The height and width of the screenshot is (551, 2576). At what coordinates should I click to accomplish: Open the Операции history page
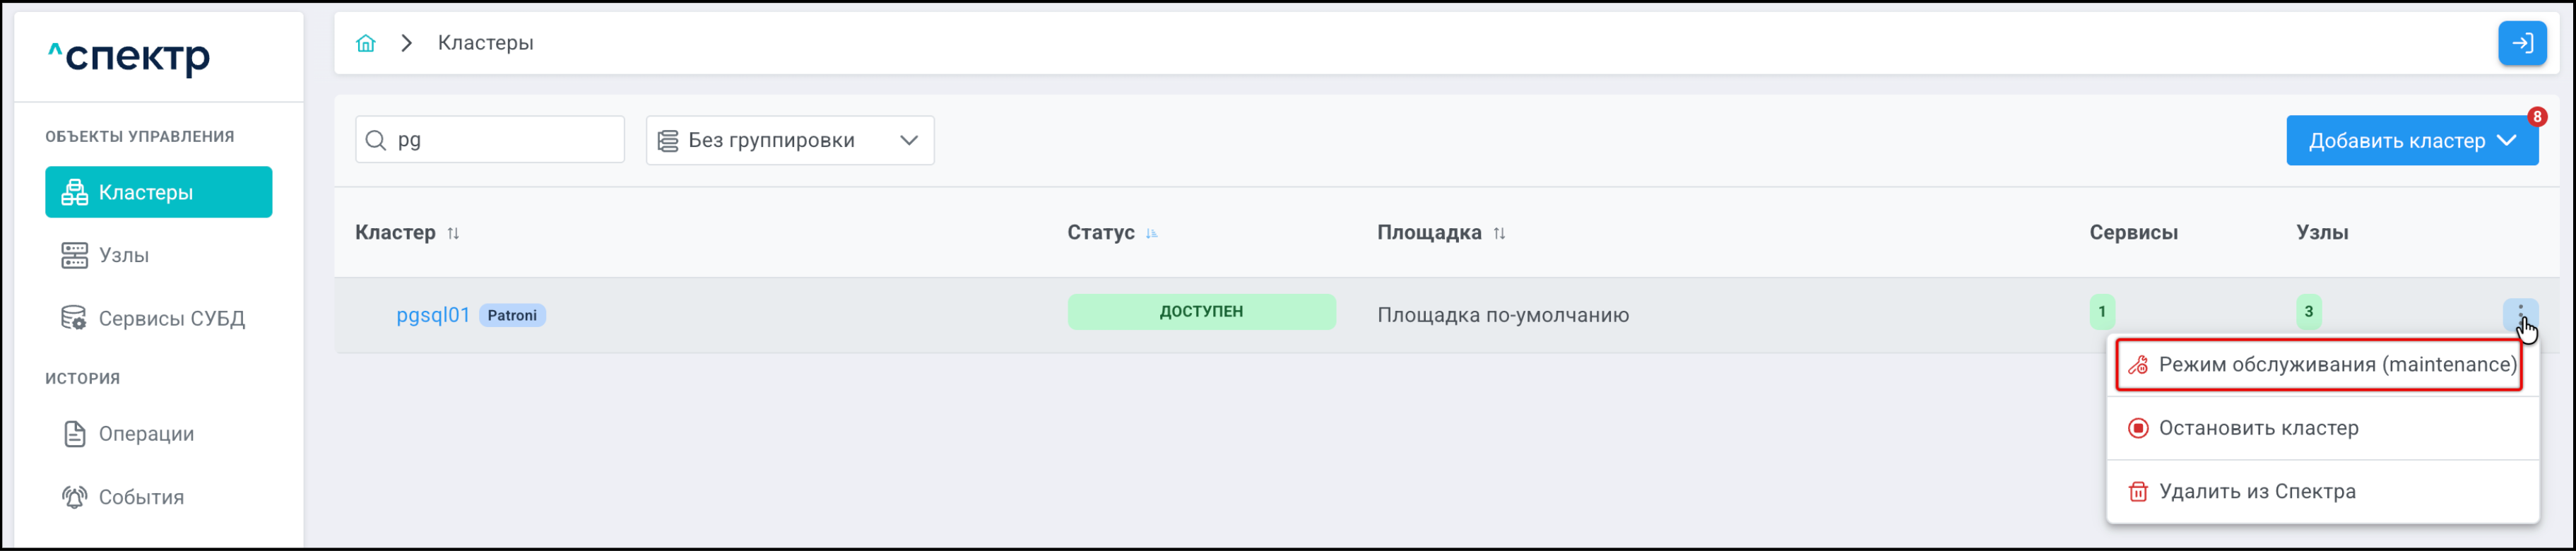145,434
